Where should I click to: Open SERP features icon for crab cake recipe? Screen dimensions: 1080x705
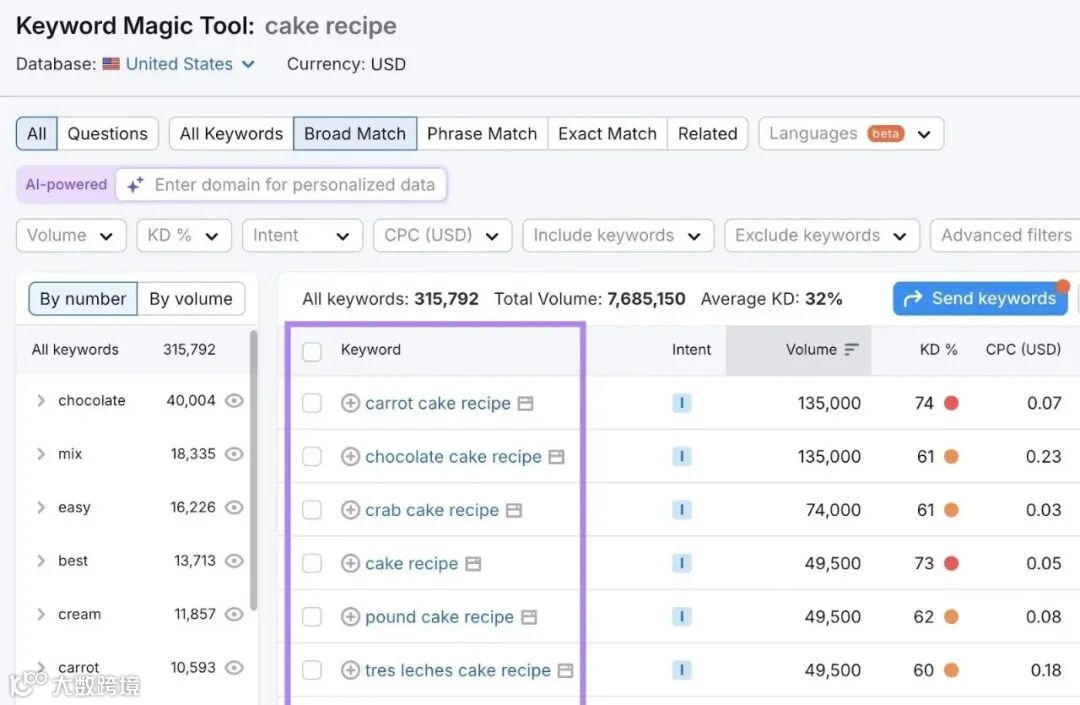pyautogui.click(x=514, y=510)
